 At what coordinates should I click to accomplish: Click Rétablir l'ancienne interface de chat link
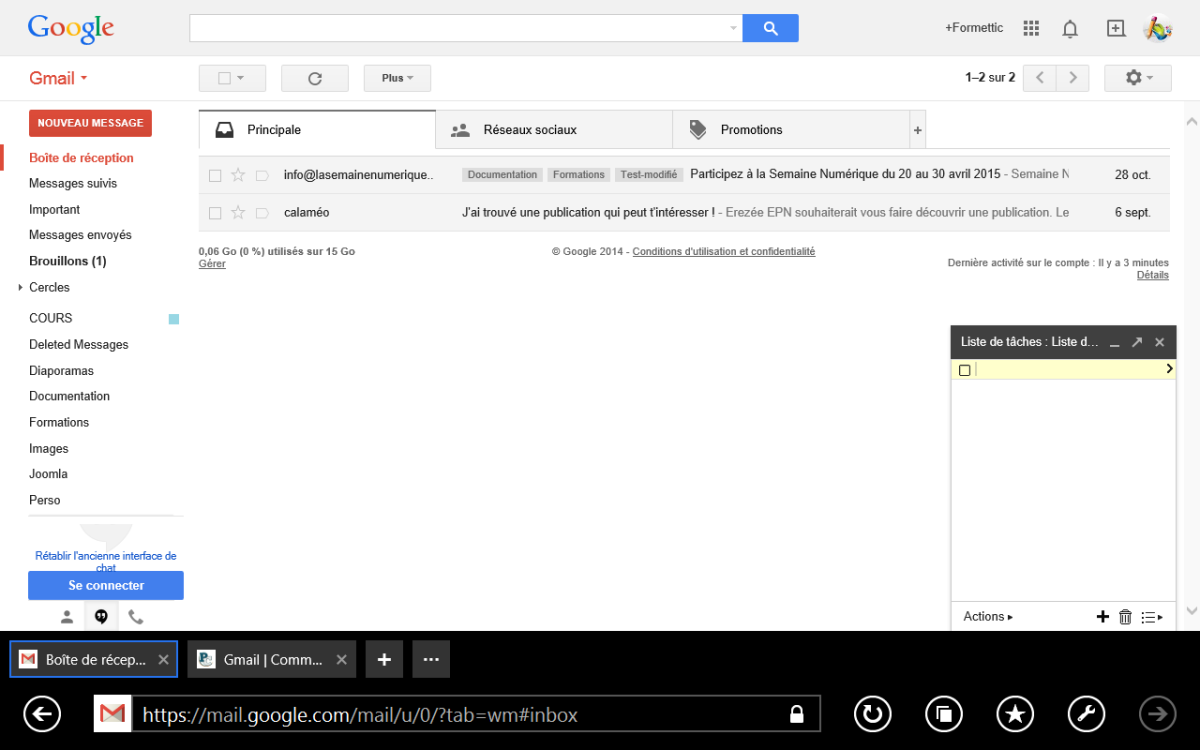106,561
